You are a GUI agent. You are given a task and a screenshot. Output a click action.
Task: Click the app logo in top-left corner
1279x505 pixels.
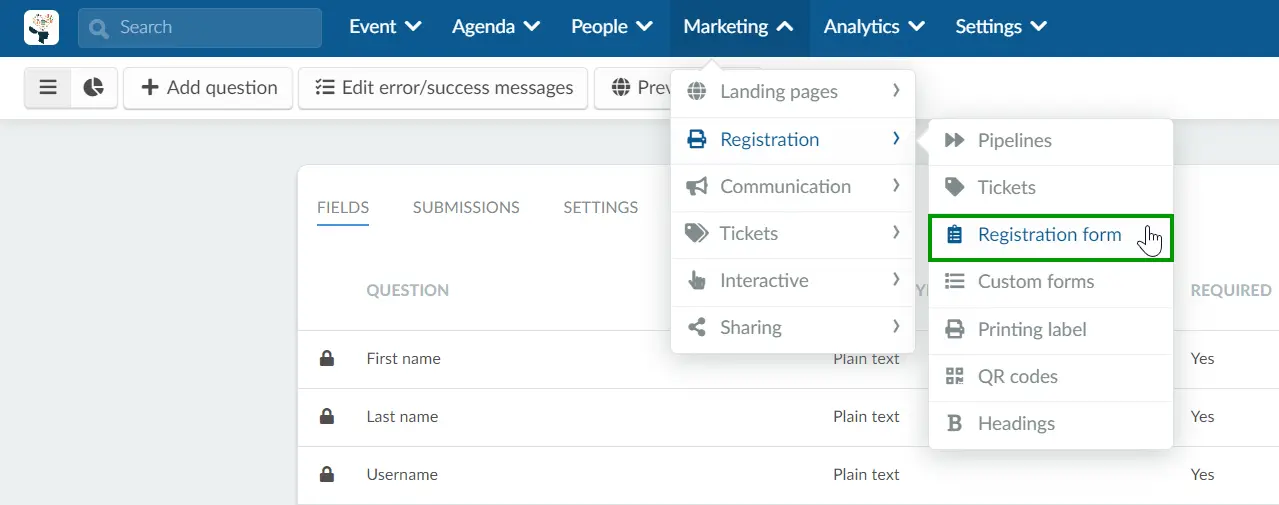[x=42, y=28]
